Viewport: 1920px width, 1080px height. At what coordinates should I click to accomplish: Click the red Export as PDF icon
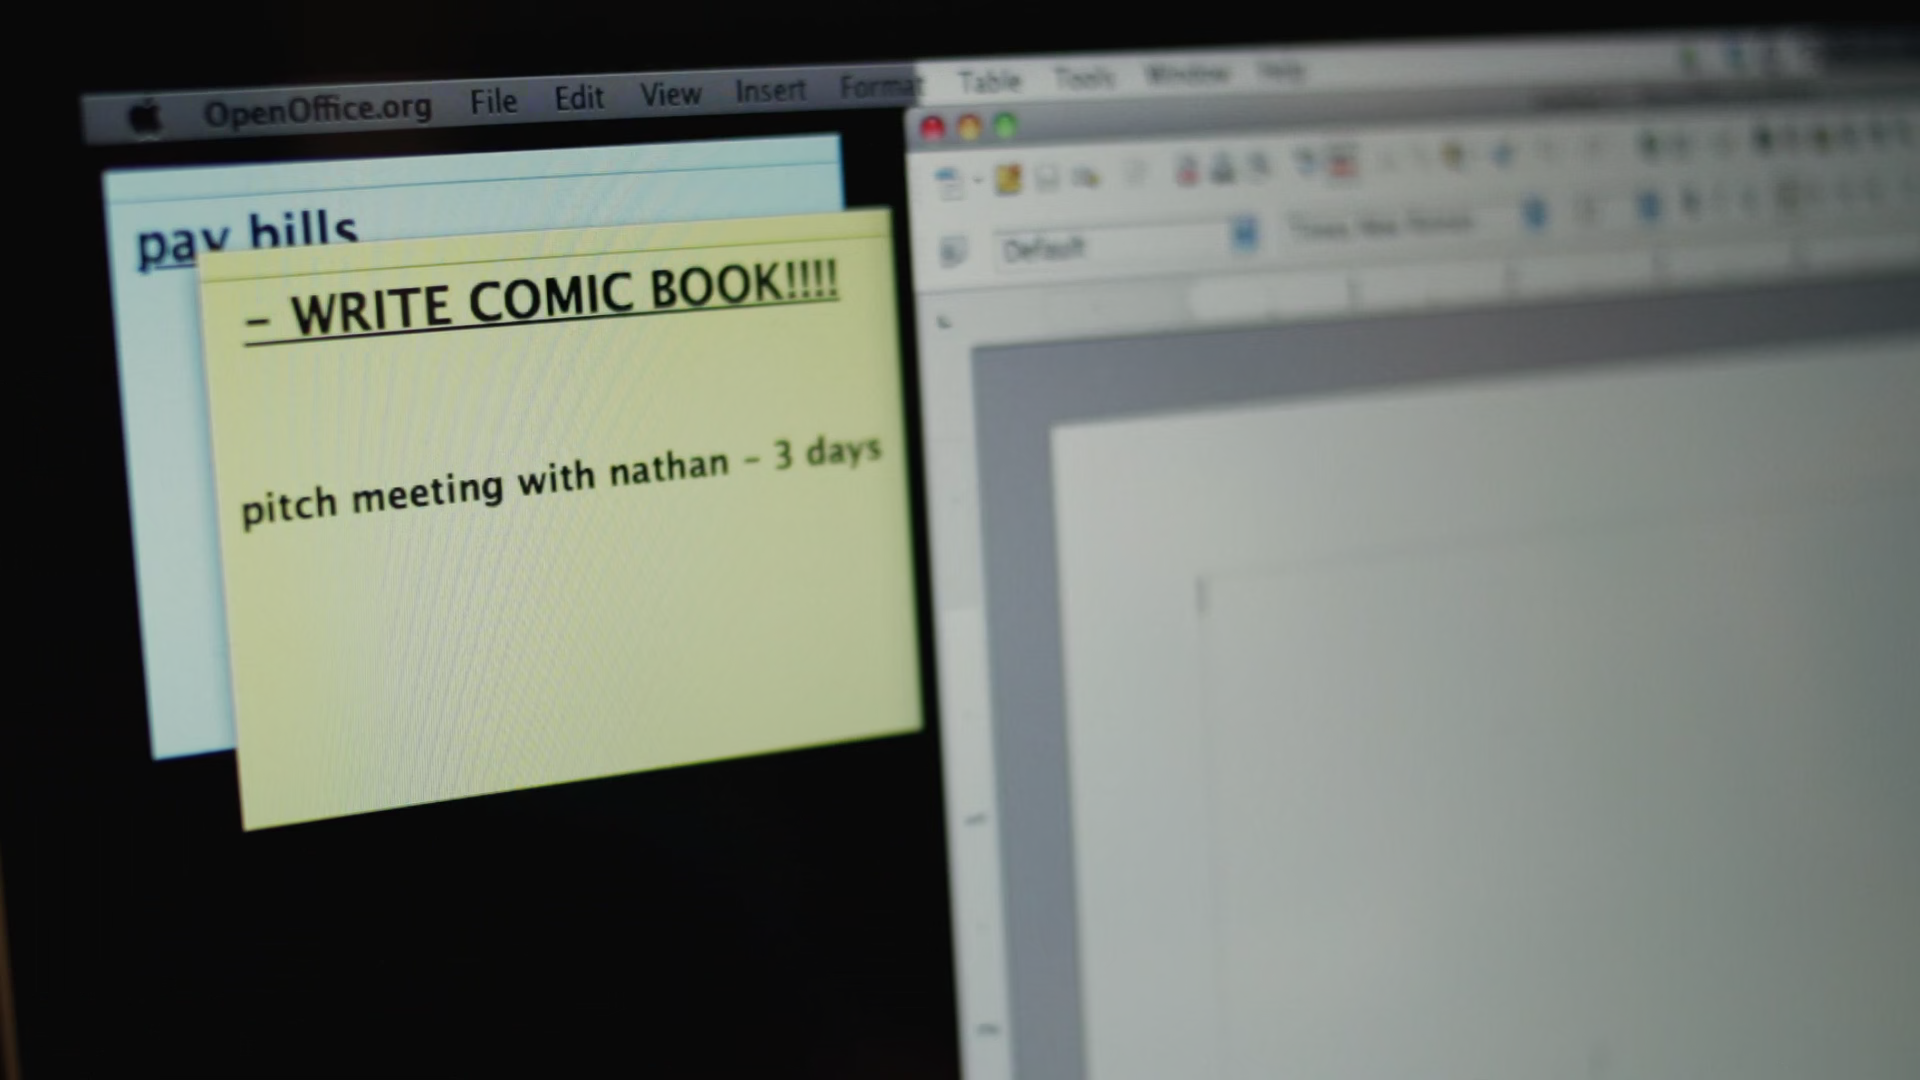pos(1187,170)
